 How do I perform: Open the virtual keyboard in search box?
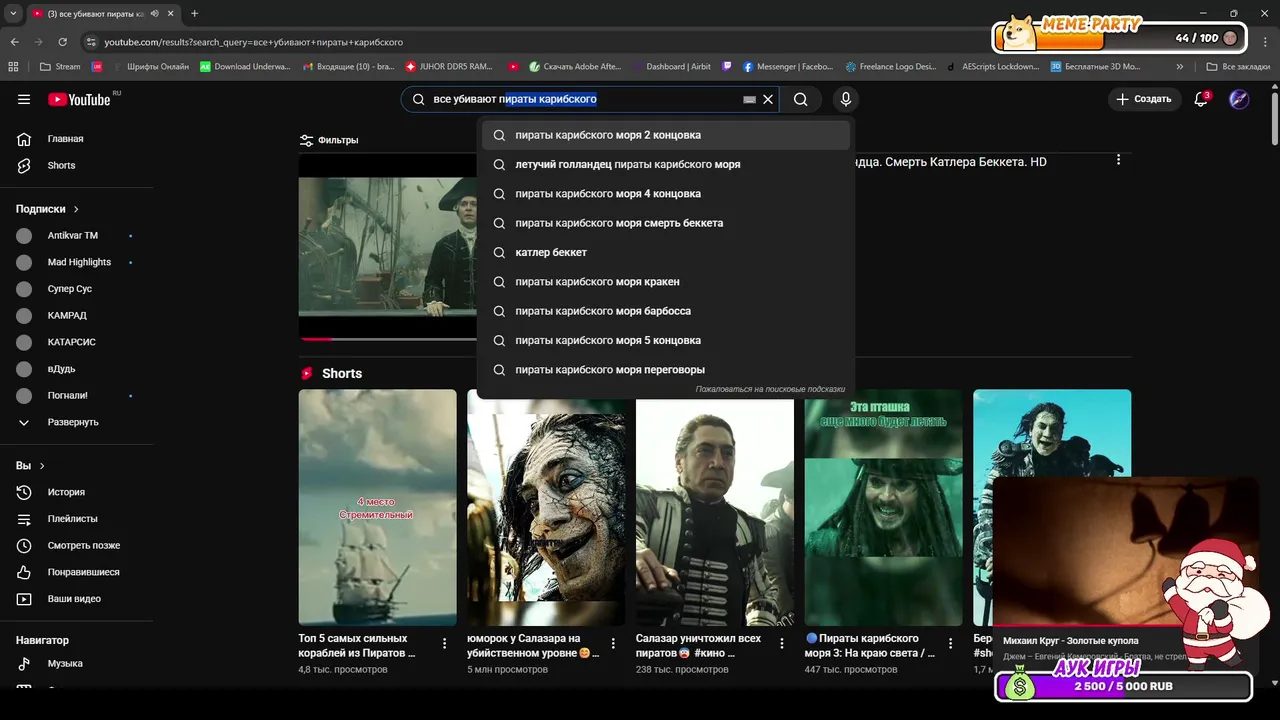750,100
